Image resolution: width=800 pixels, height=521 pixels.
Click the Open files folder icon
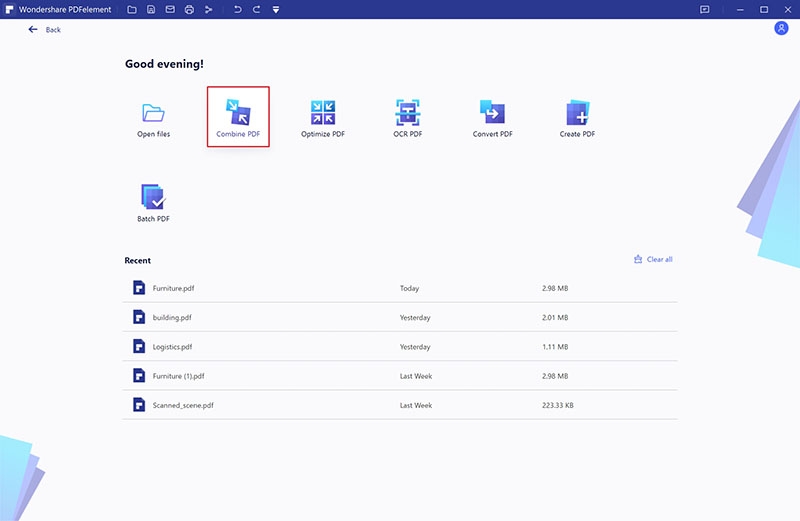point(153,113)
